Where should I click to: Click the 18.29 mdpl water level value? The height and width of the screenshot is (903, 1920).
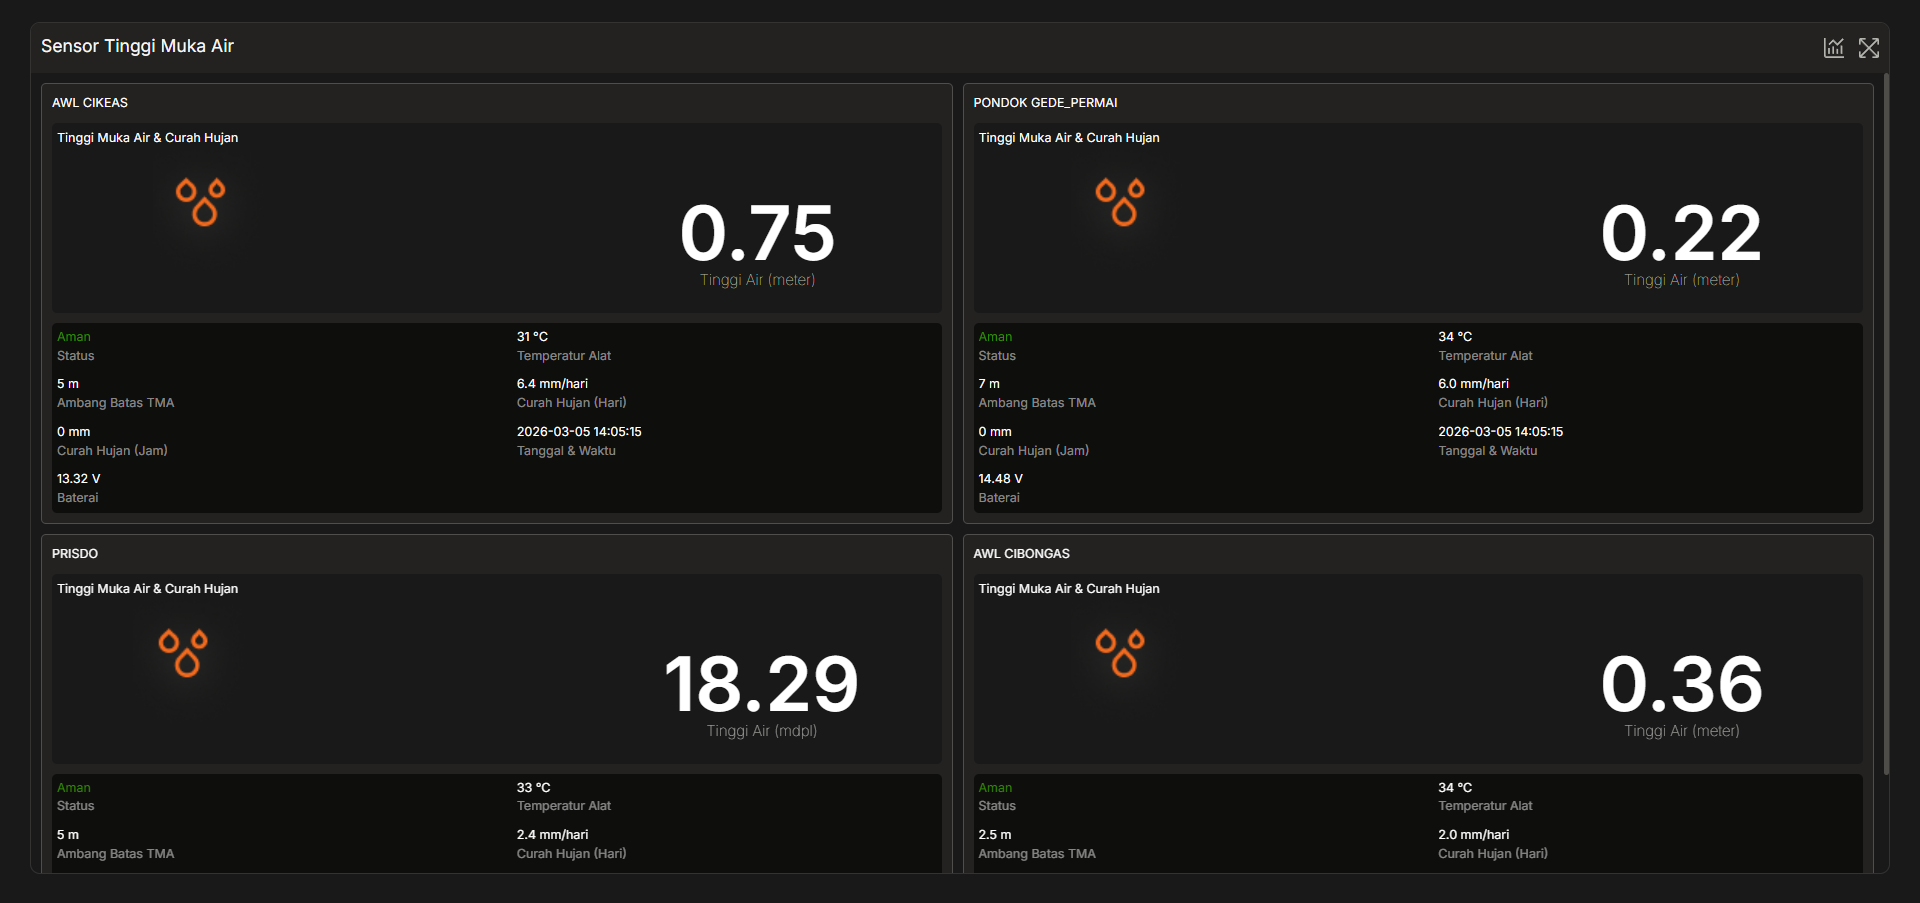click(x=761, y=684)
